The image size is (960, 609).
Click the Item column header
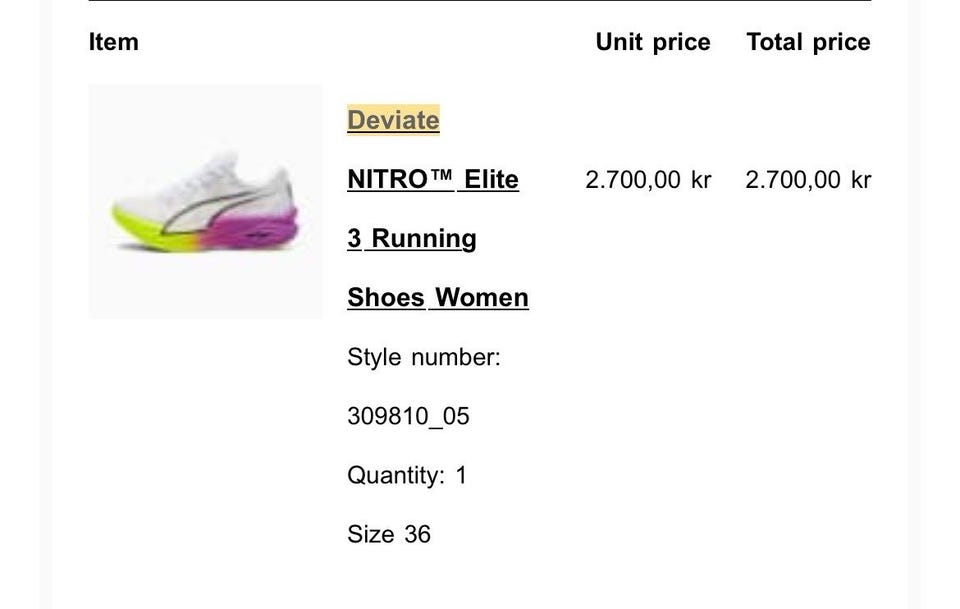coord(113,42)
